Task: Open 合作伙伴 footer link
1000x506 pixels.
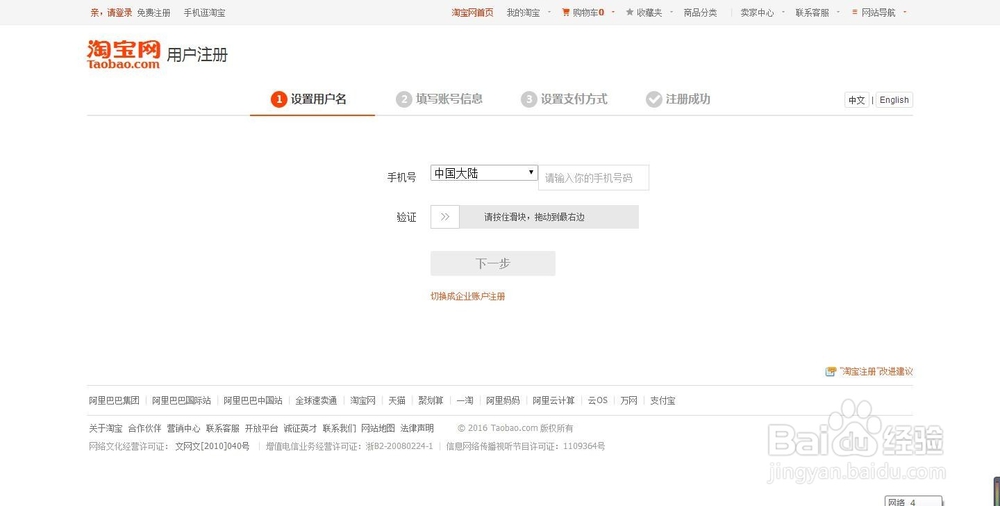Action: (x=145, y=428)
